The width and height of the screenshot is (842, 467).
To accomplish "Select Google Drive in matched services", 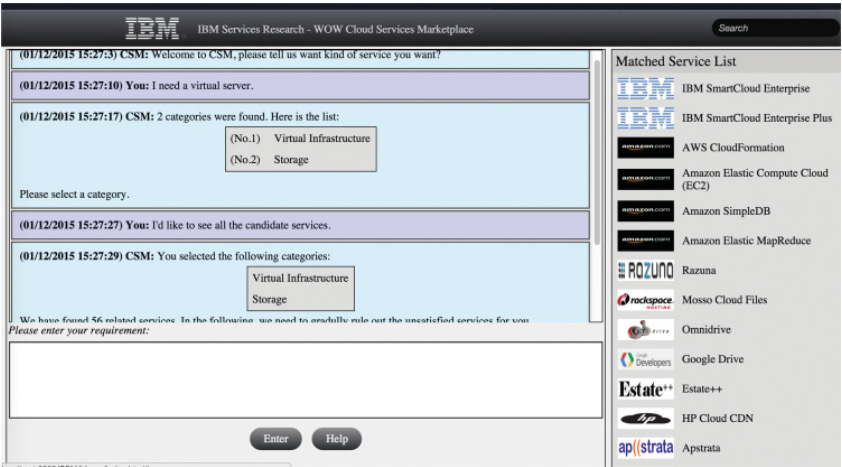I will pos(713,359).
